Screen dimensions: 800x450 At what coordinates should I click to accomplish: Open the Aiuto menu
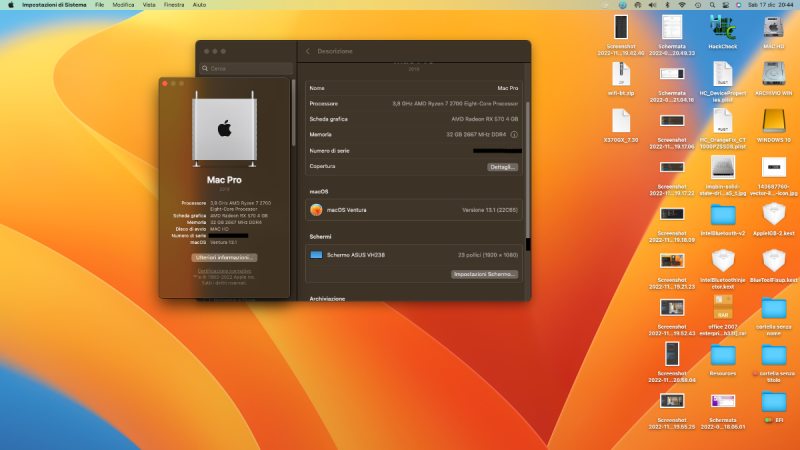[199, 5]
